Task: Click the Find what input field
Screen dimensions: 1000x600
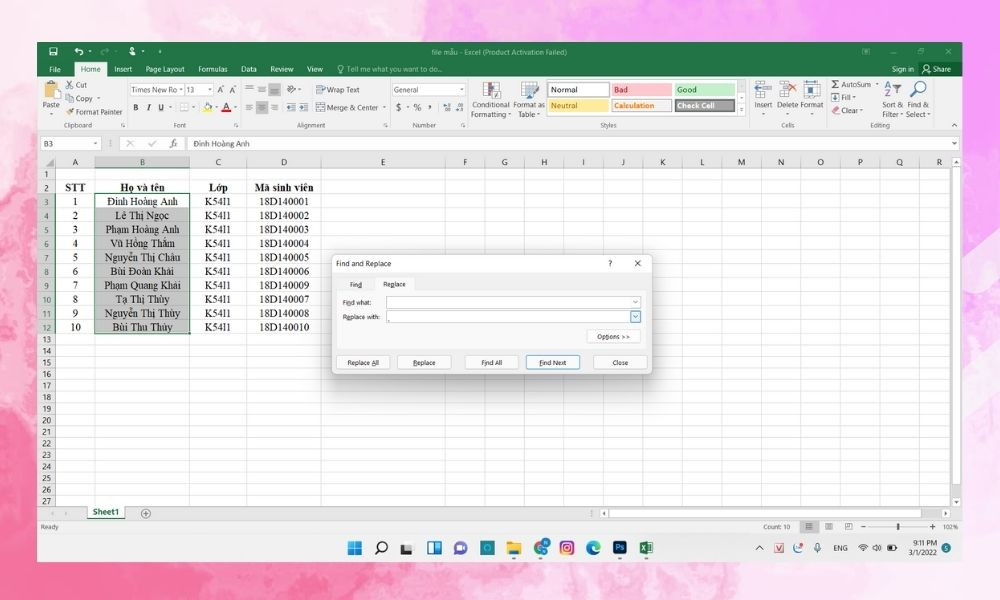Action: click(508, 302)
